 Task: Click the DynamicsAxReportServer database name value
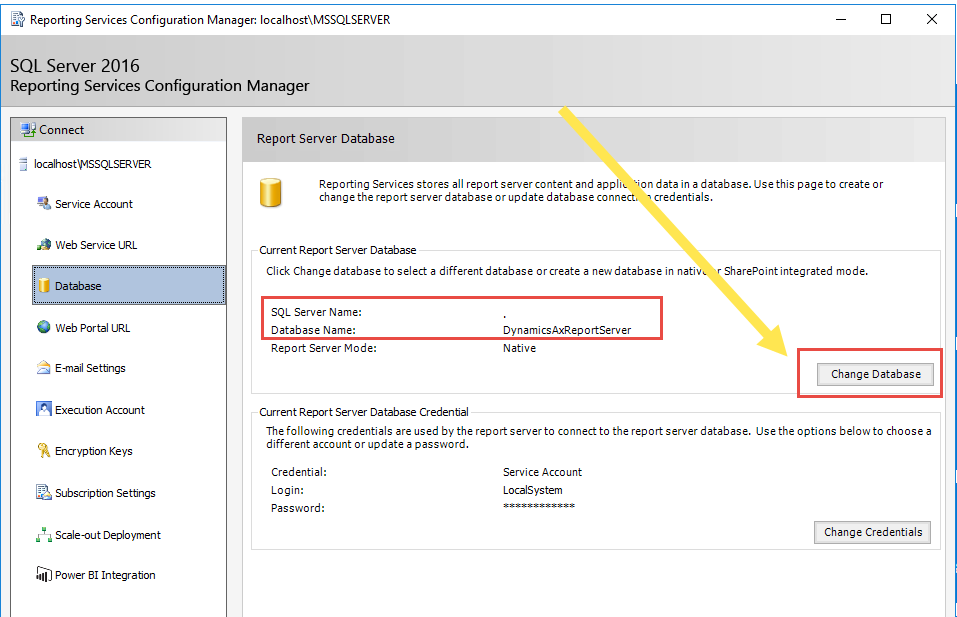pyautogui.click(x=567, y=330)
